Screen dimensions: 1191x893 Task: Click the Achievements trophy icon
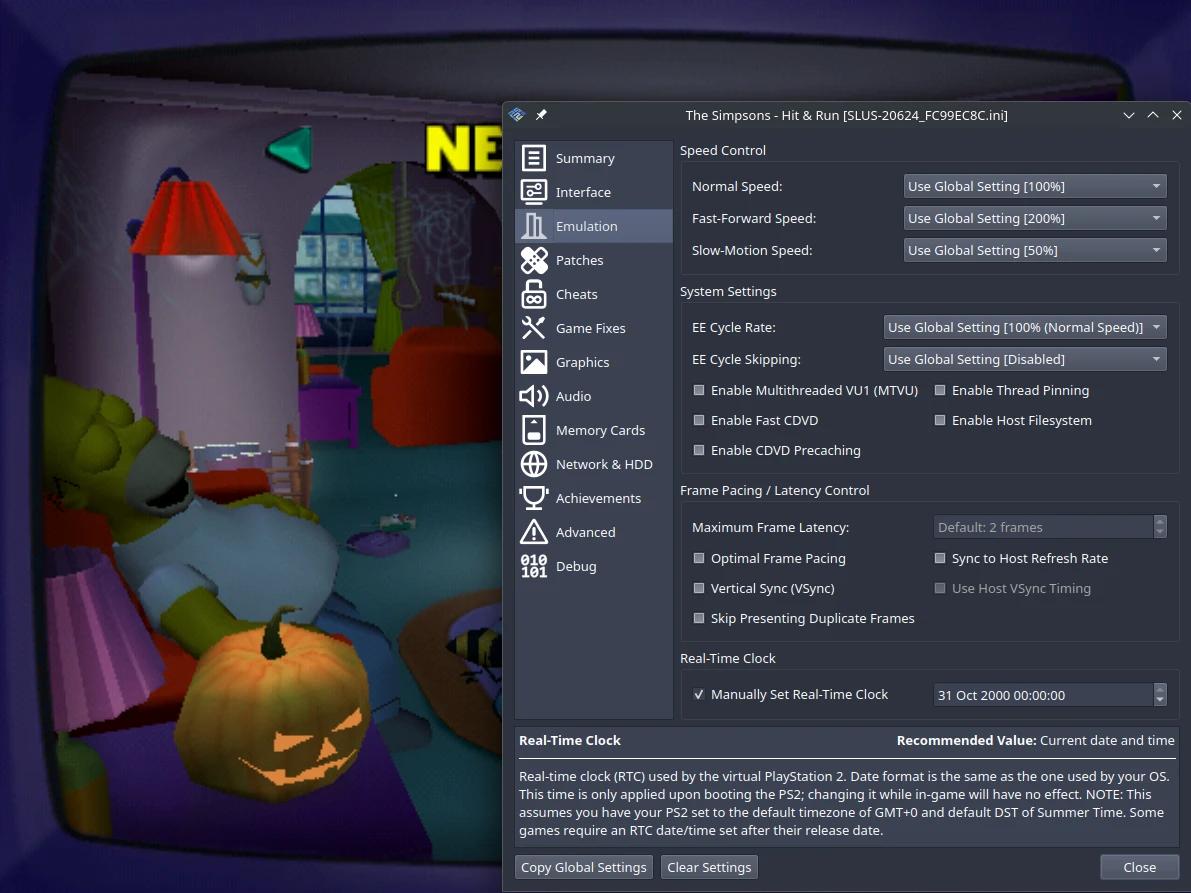click(534, 499)
